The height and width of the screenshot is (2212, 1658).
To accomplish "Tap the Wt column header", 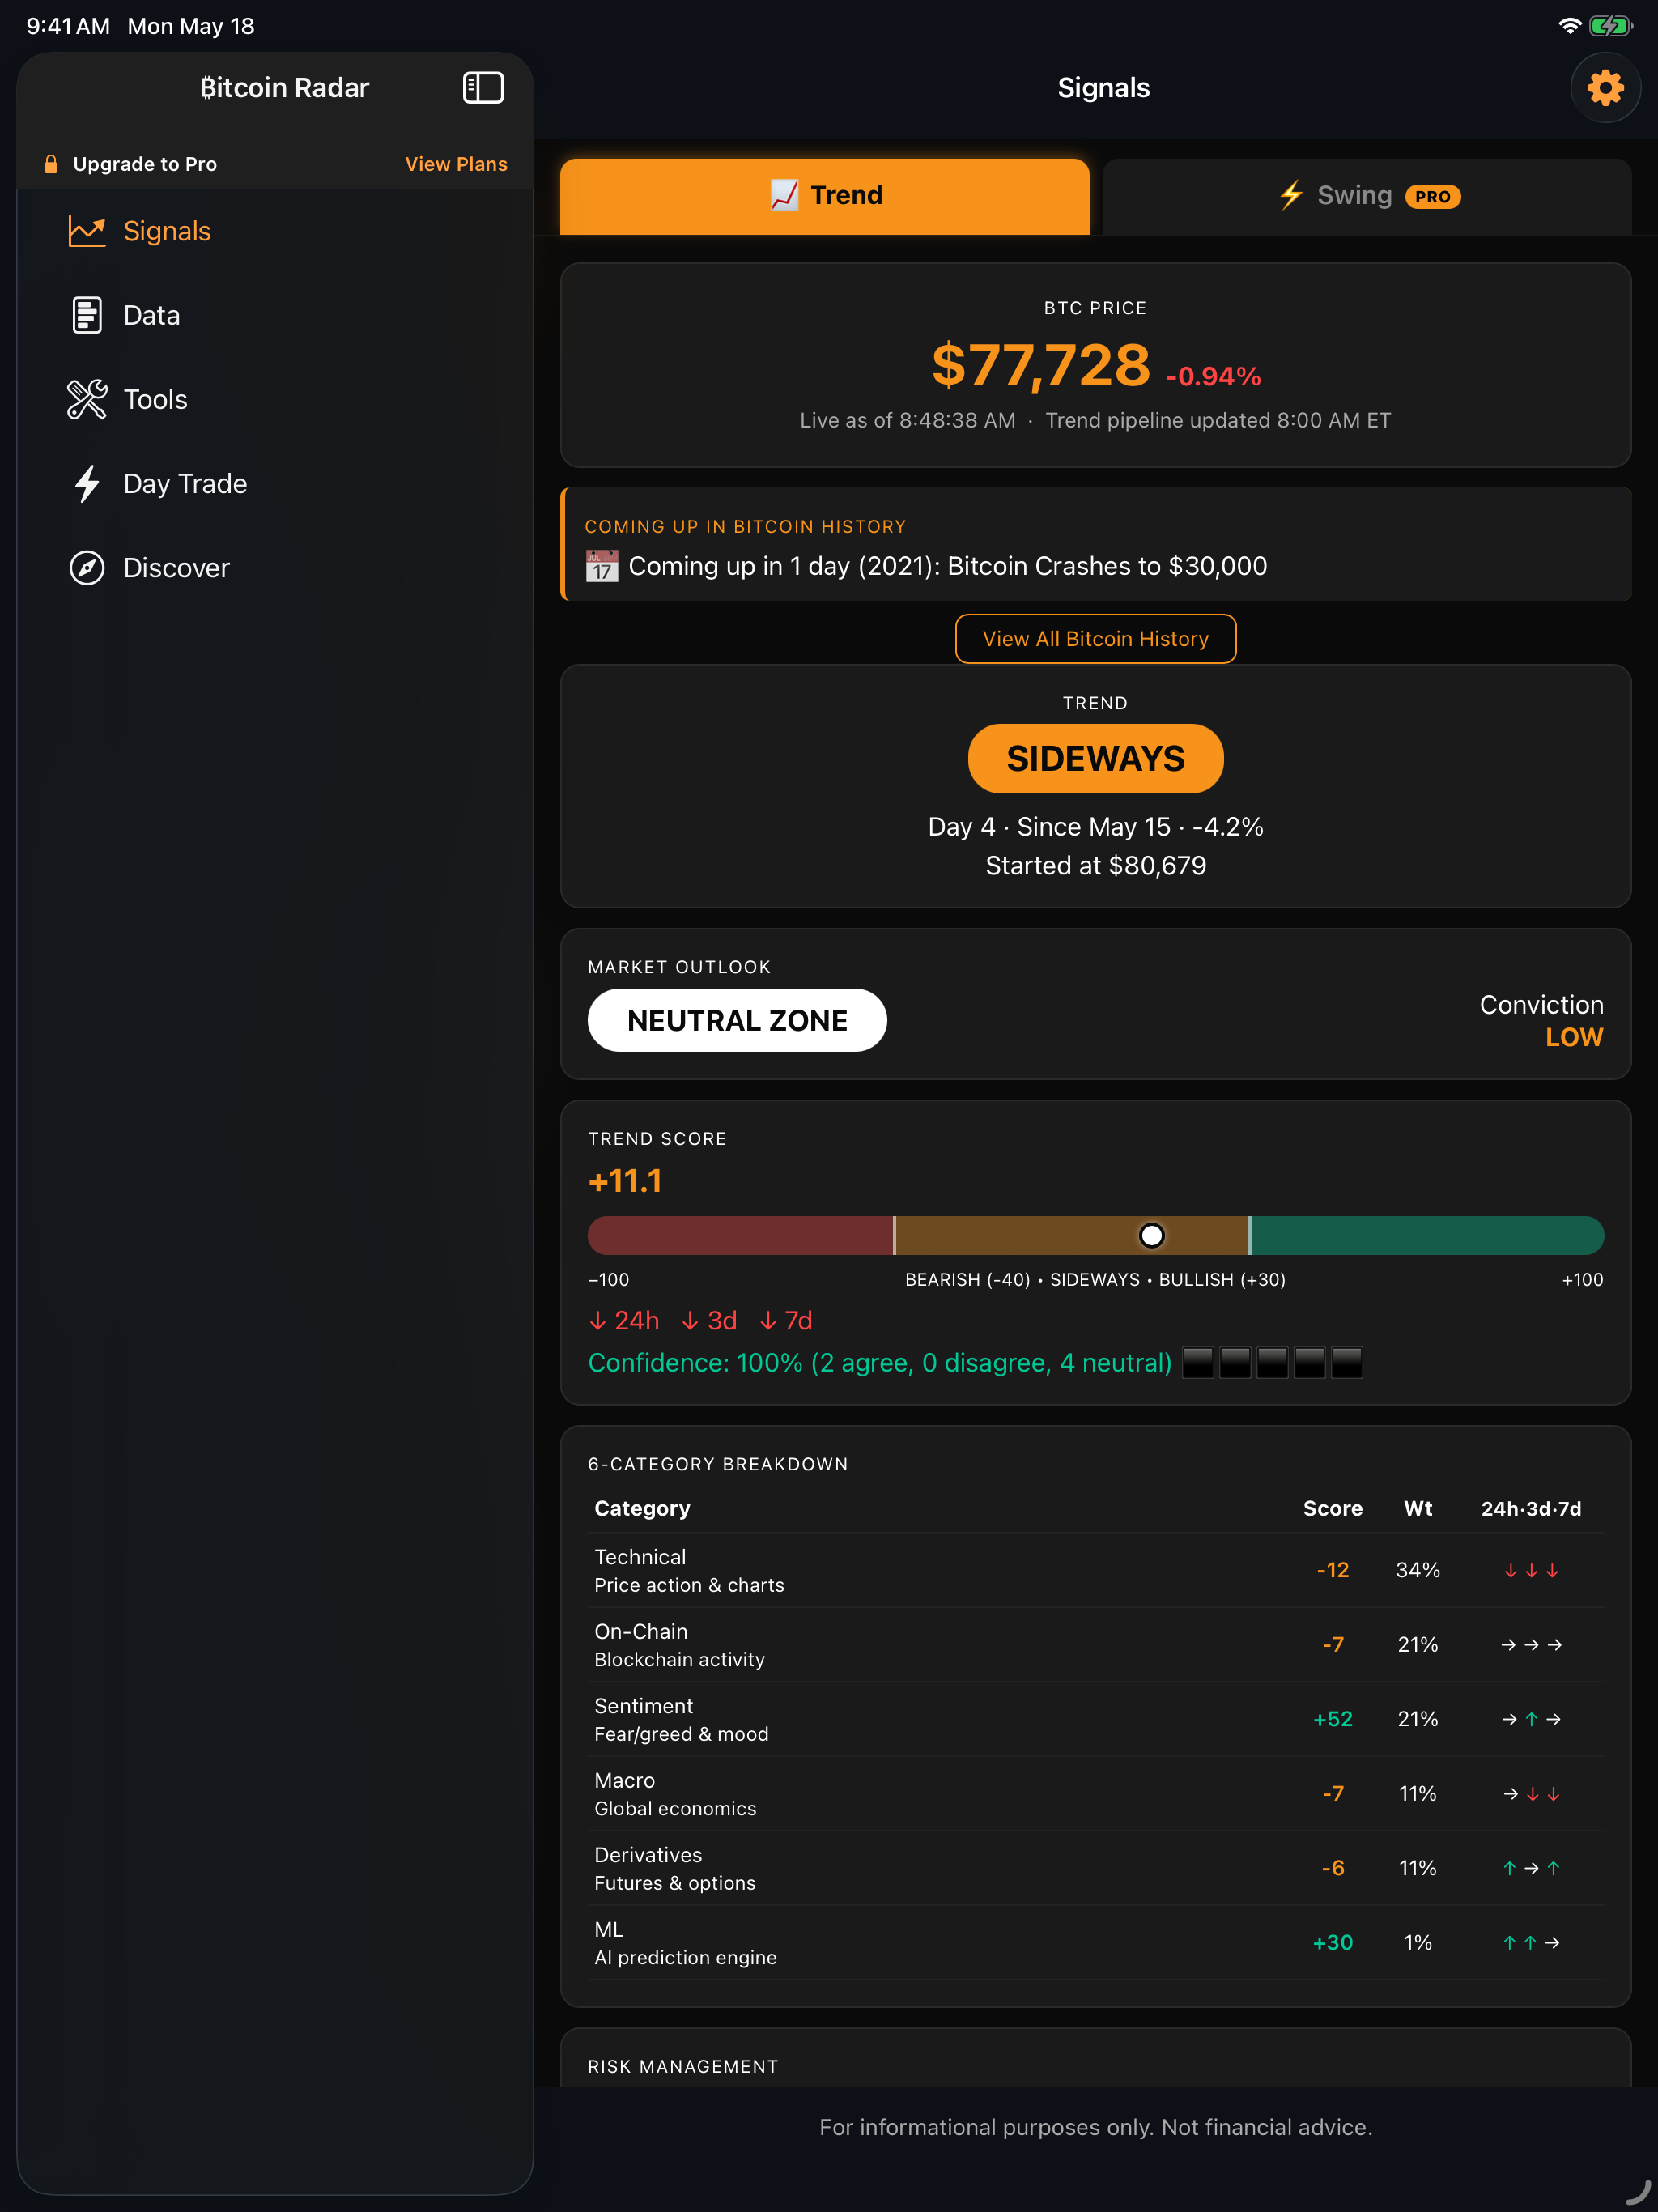I will click(x=1418, y=1508).
